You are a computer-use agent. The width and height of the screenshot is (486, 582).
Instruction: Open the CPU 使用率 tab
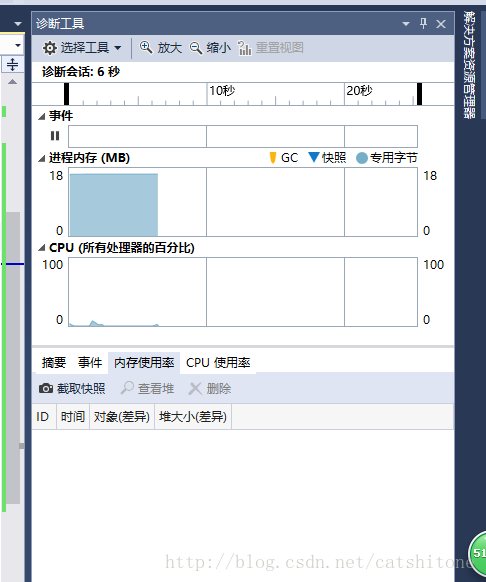pyautogui.click(x=218, y=363)
